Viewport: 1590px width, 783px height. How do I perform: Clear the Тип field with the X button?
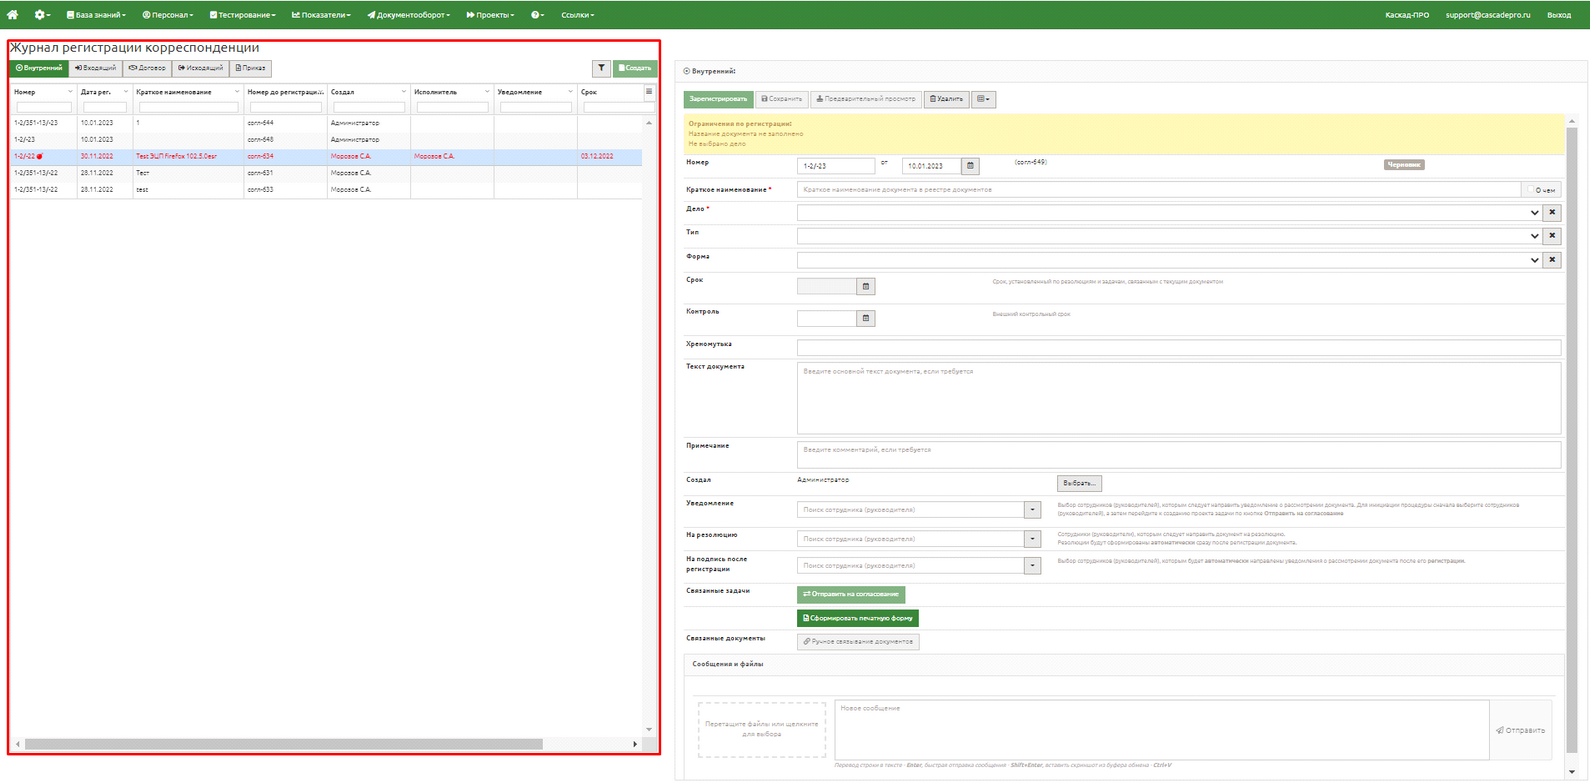(1552, 236)
